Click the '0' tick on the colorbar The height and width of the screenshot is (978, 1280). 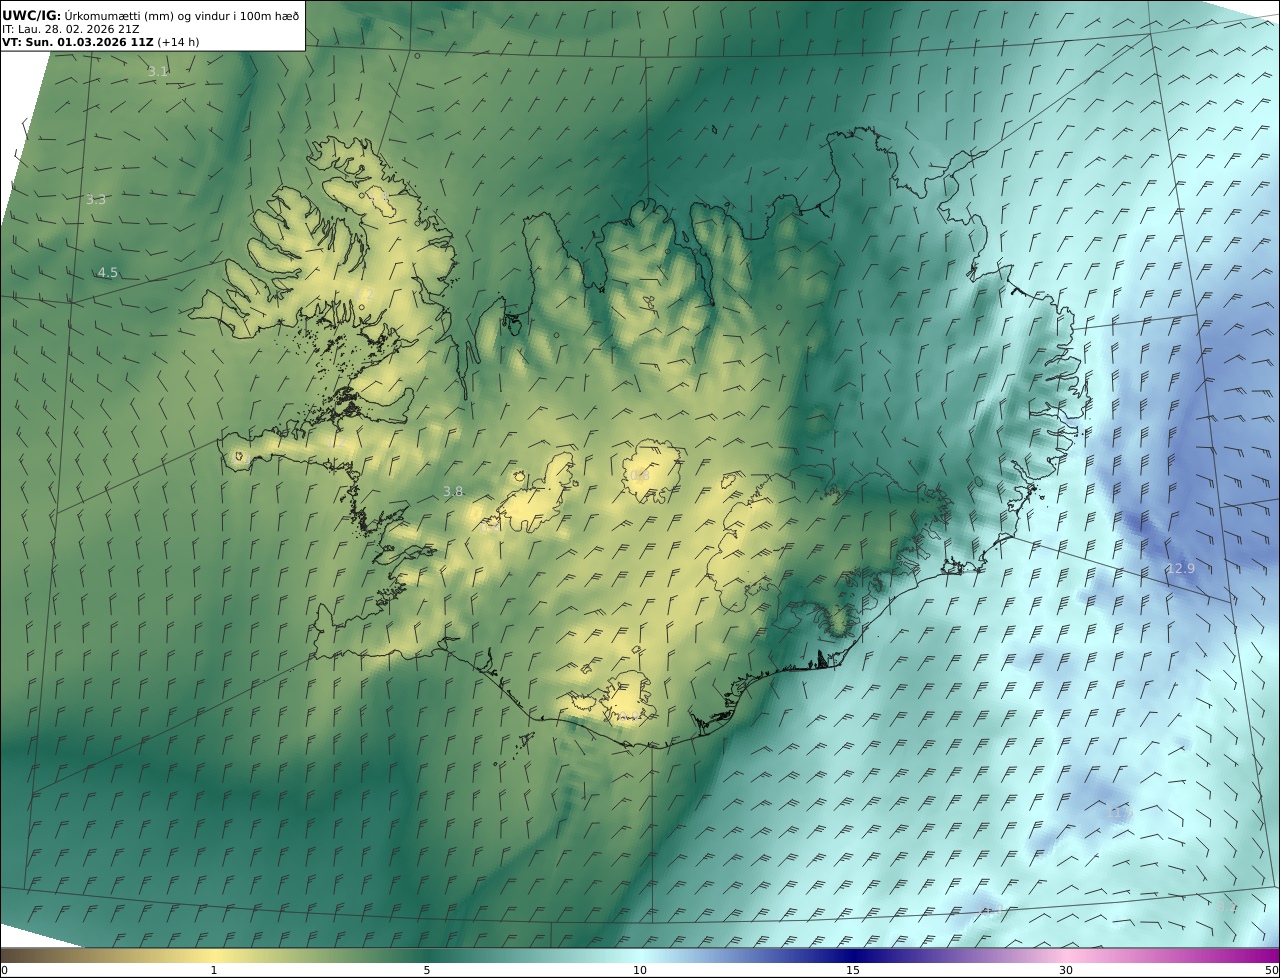tap(4, 970)
